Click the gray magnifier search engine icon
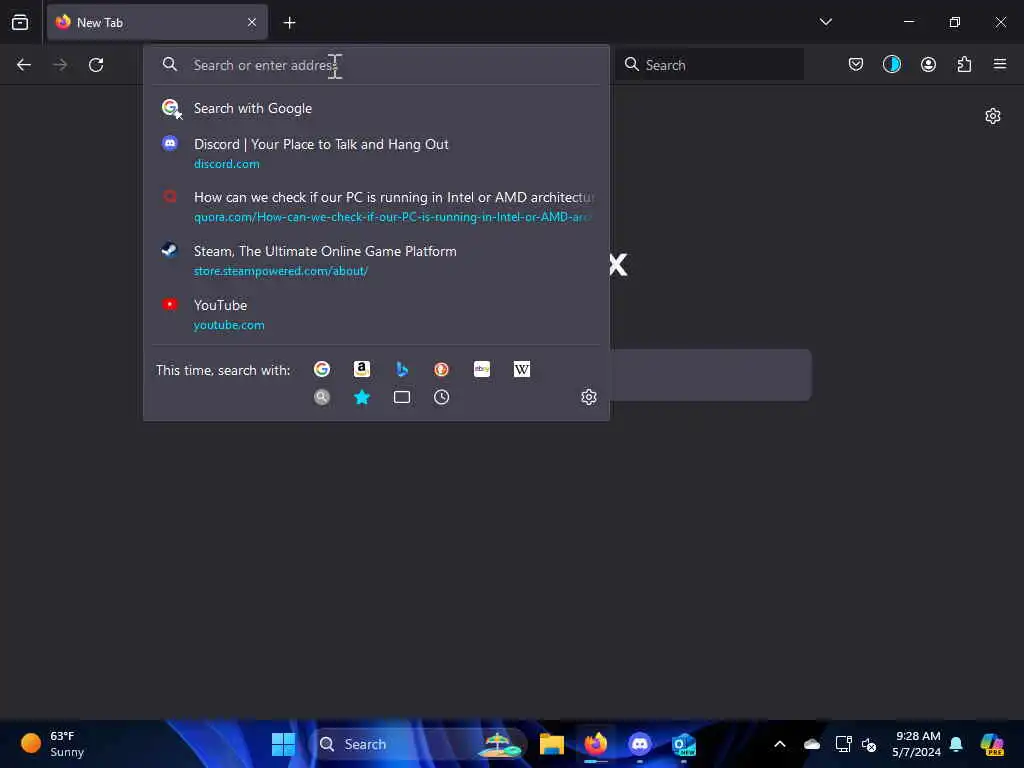Image resolution: width=1024 pixels, height=768 pixels. pos(322,397)
